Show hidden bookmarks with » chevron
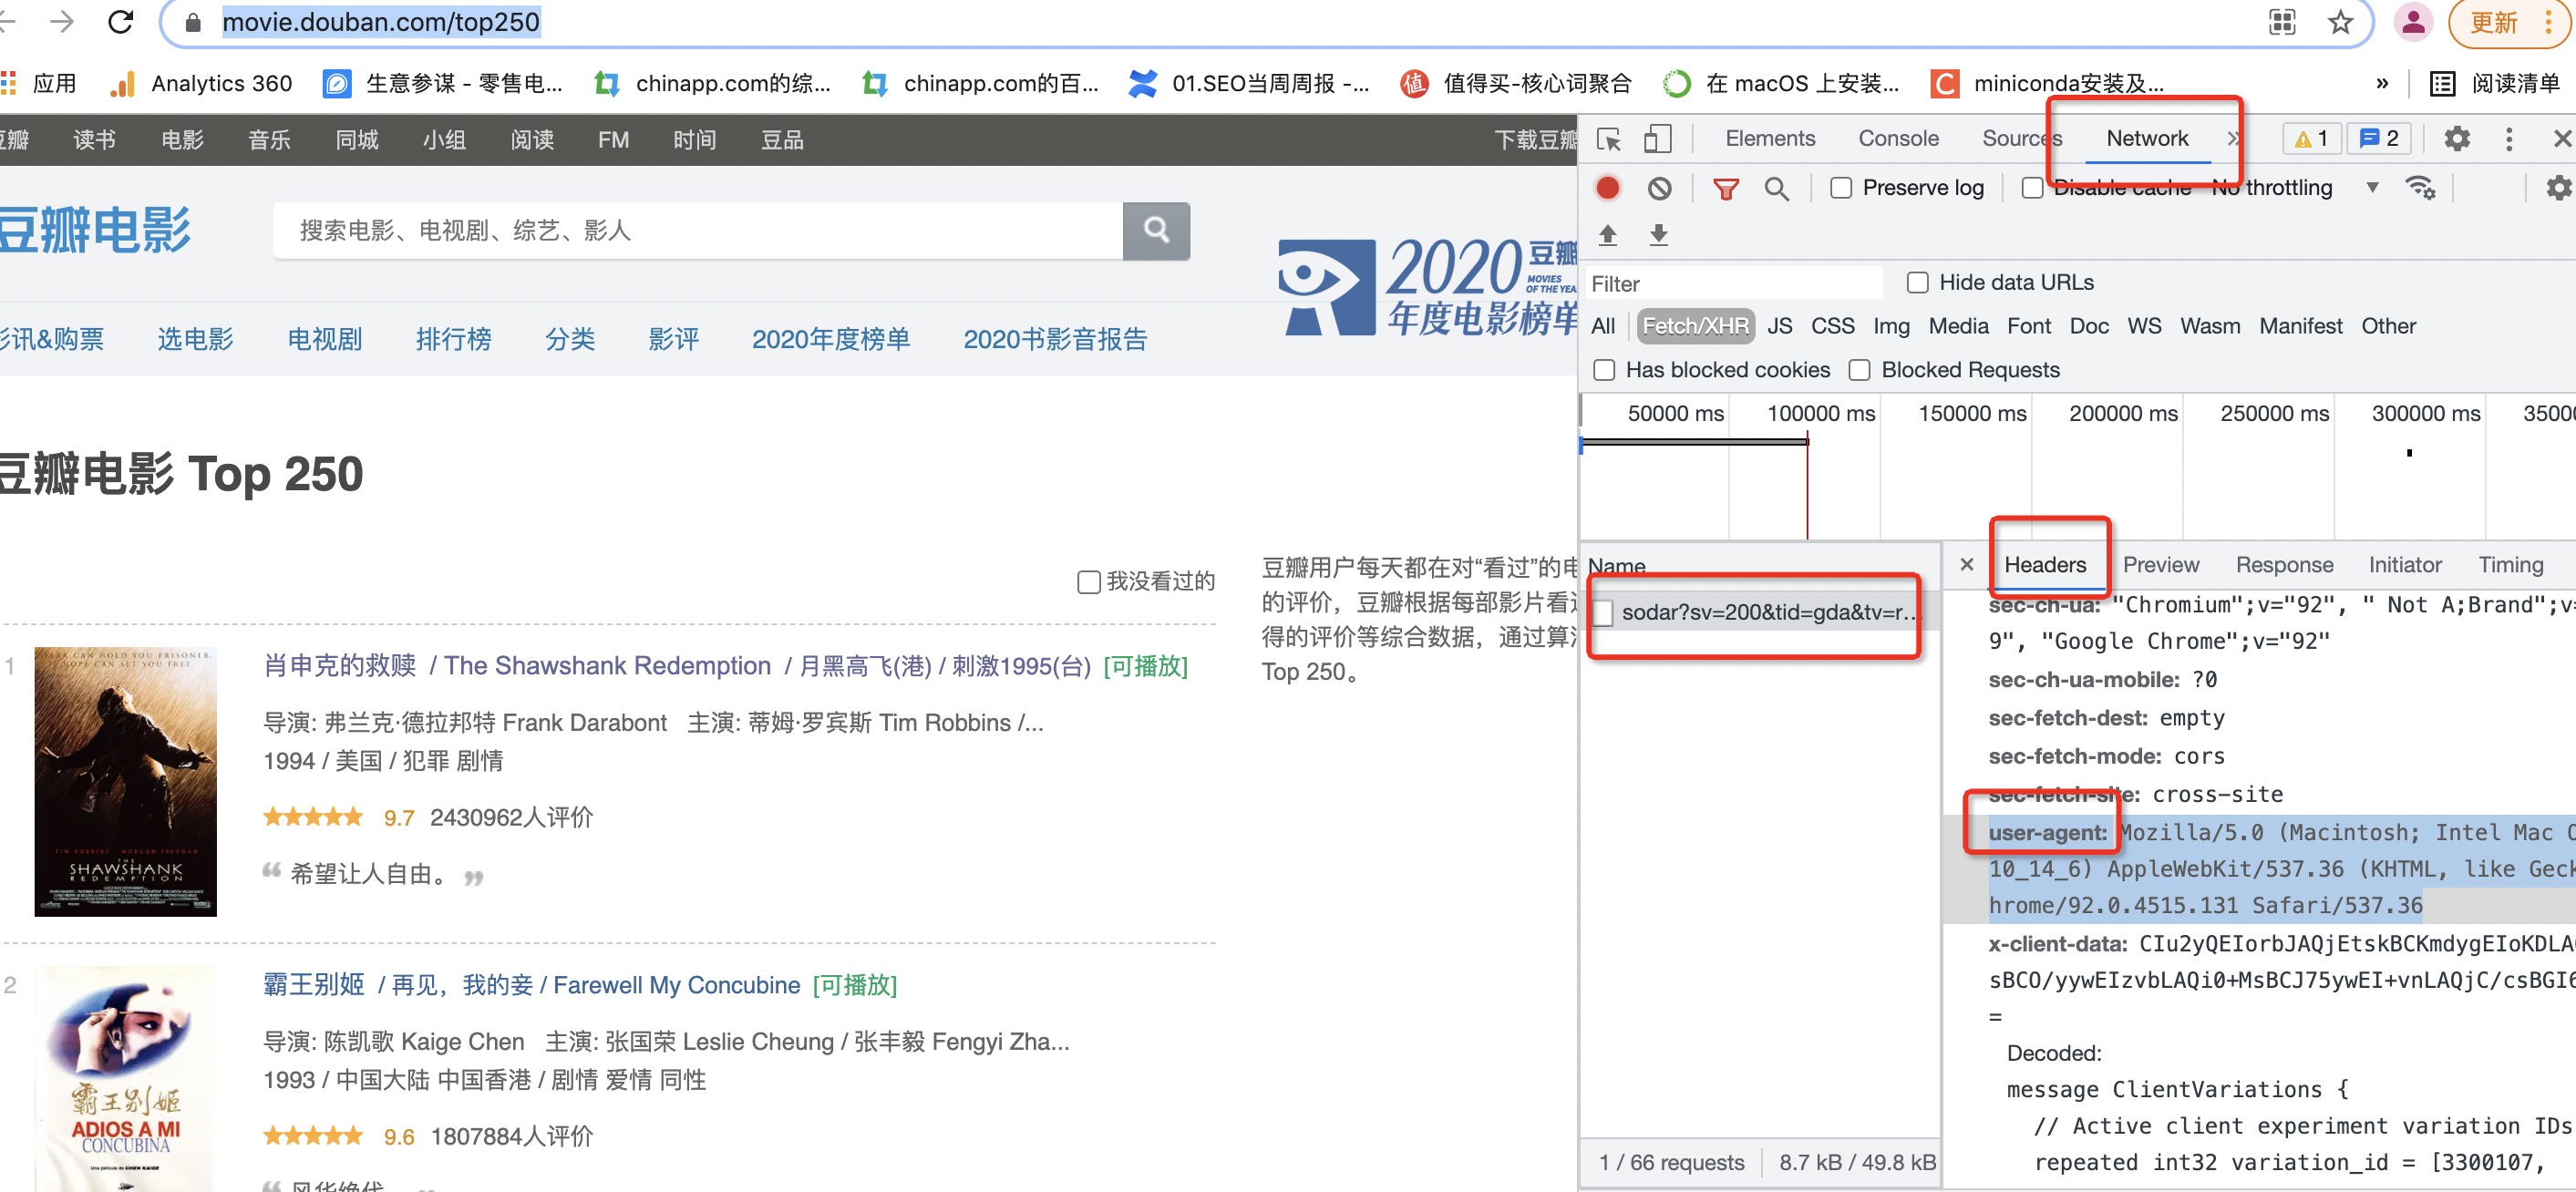The image size is (2576, 1192). pos(2382,83)
